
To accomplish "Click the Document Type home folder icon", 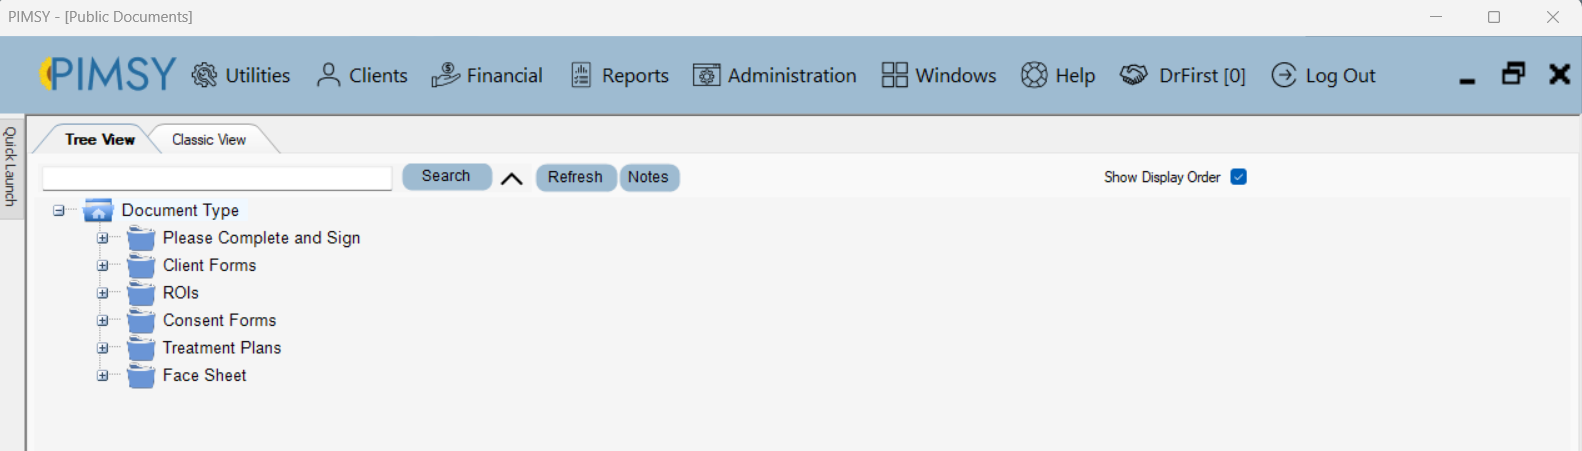I will pos(98,210).
